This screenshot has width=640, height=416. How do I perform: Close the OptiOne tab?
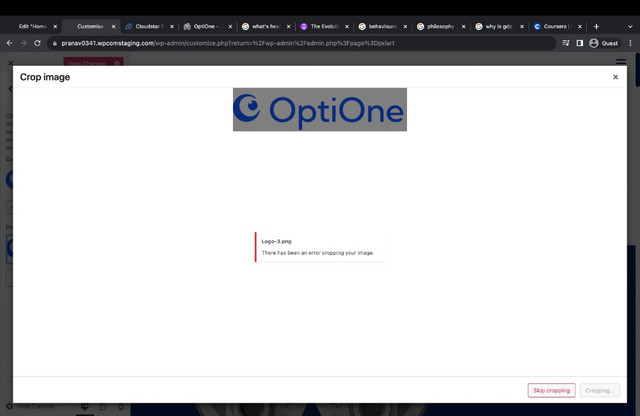point(230,27)
